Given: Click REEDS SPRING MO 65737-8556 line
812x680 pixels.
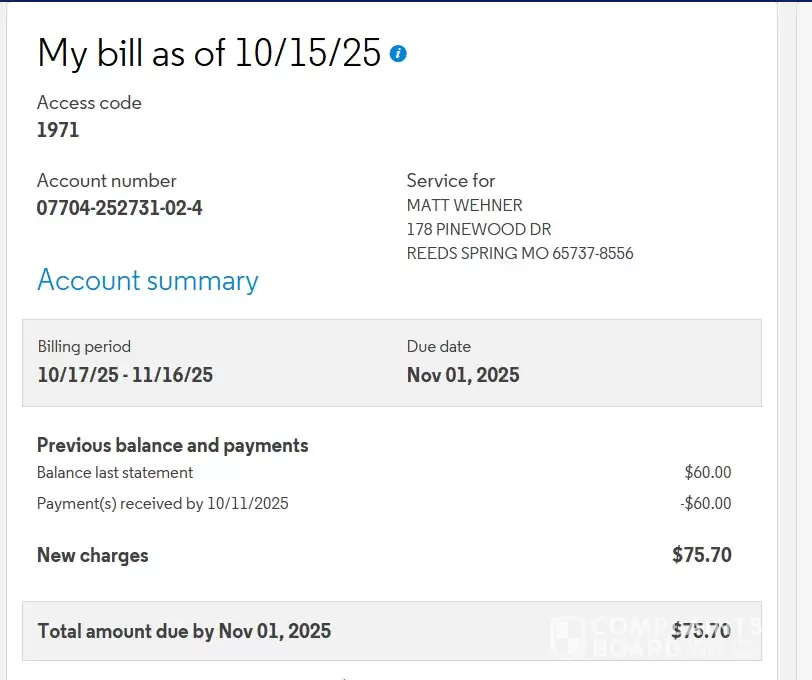Looking at the screenshot, I should [x=519, y=253].
